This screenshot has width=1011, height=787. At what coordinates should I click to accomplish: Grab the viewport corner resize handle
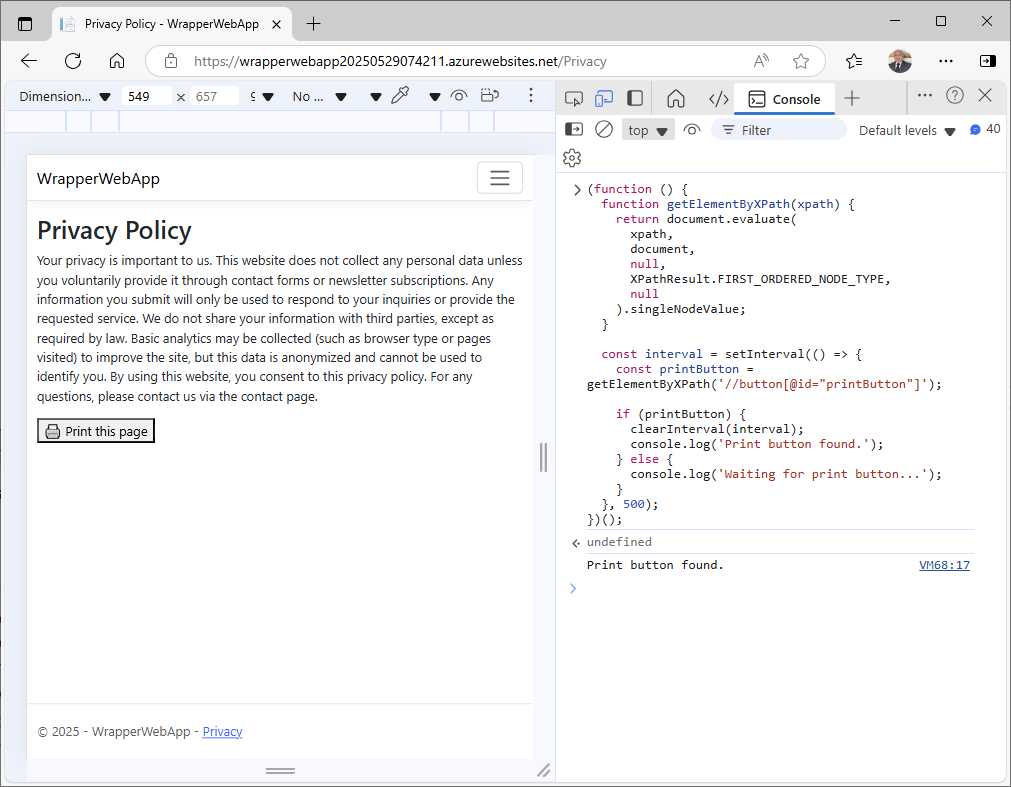(544, 770)
